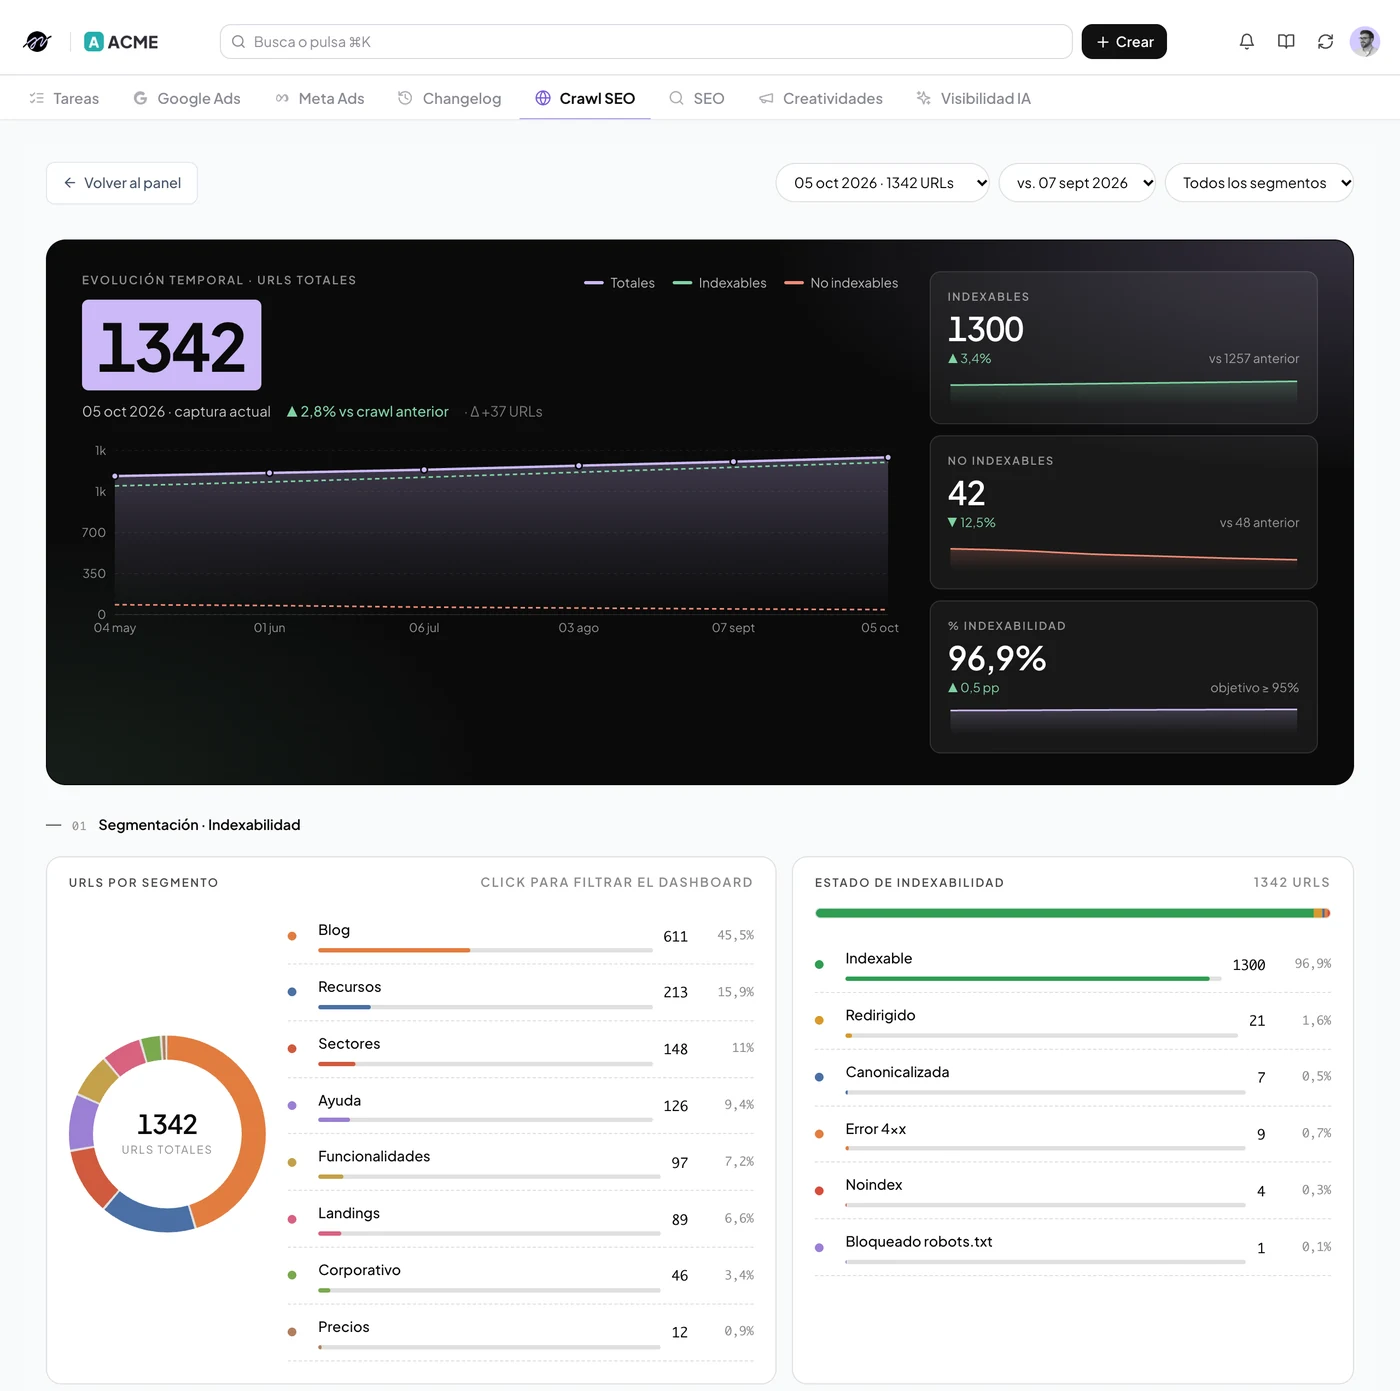Viewport: 1400px width, 1391px height.
Task: Focus the search field Busca o pulsa
Action: point(646,42)
